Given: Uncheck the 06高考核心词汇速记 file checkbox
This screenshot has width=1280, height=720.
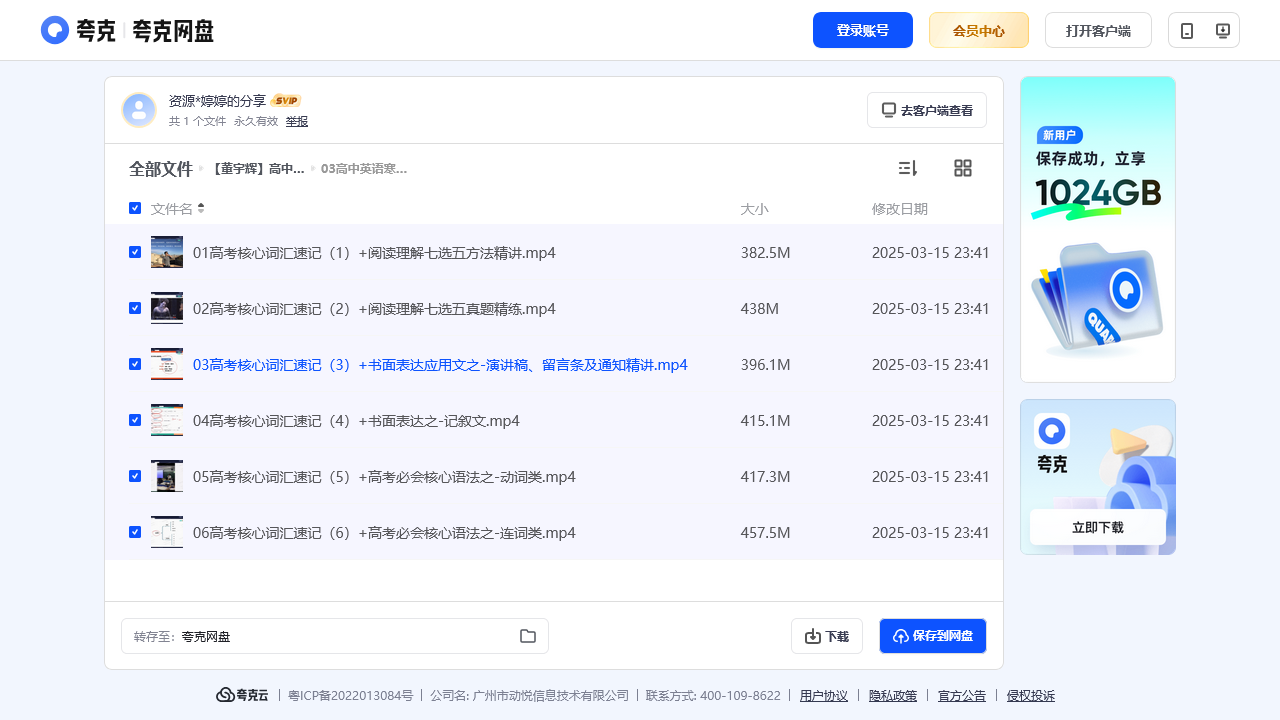Looking at the screenshot, I should (135, 532).
